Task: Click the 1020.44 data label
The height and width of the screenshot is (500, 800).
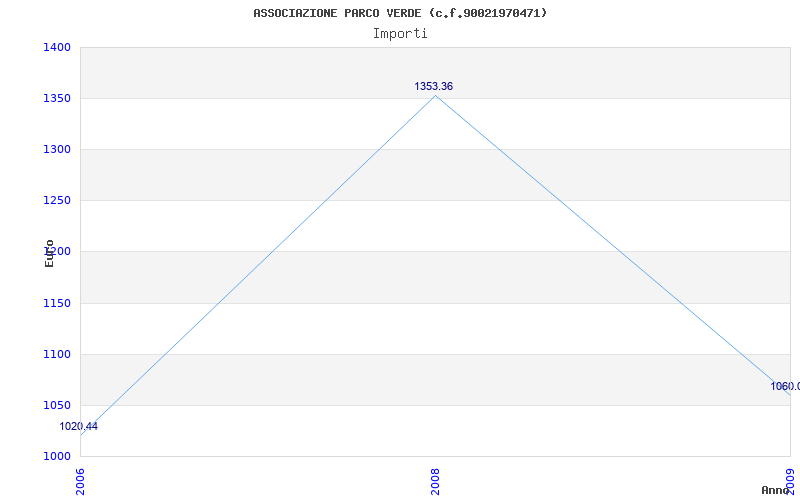Action: click(x=79, y=427)
